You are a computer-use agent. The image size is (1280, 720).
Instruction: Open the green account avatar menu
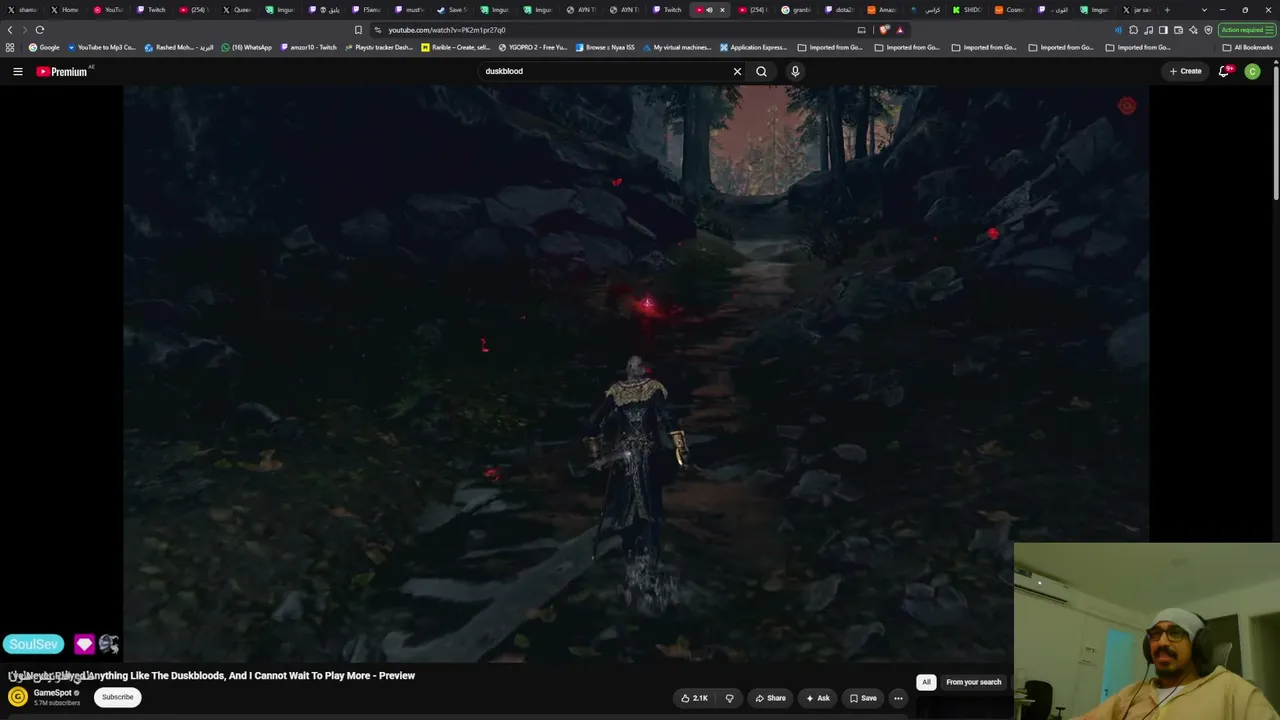point(1252,71)
